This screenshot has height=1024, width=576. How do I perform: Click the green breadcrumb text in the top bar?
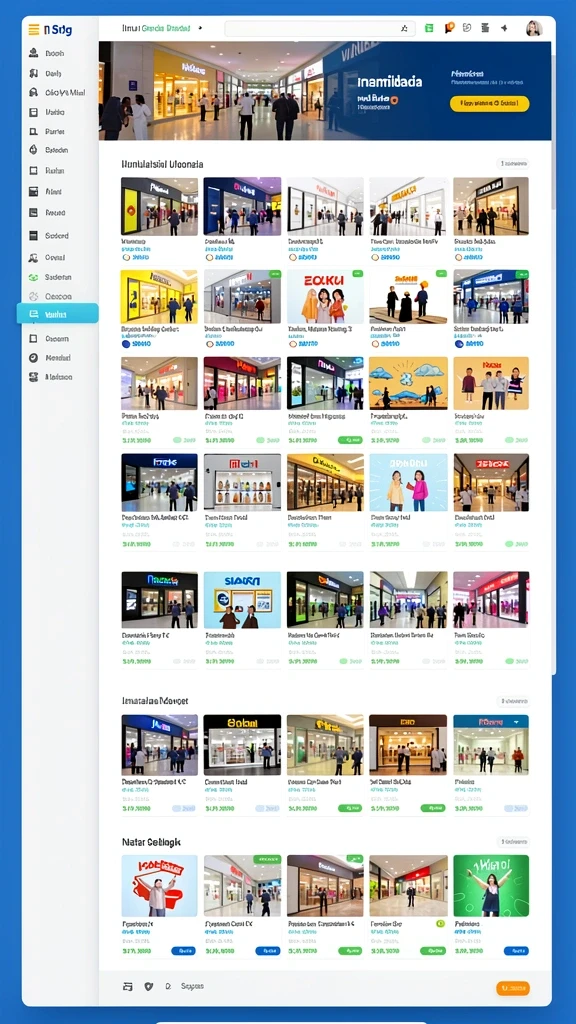point(166,28)
